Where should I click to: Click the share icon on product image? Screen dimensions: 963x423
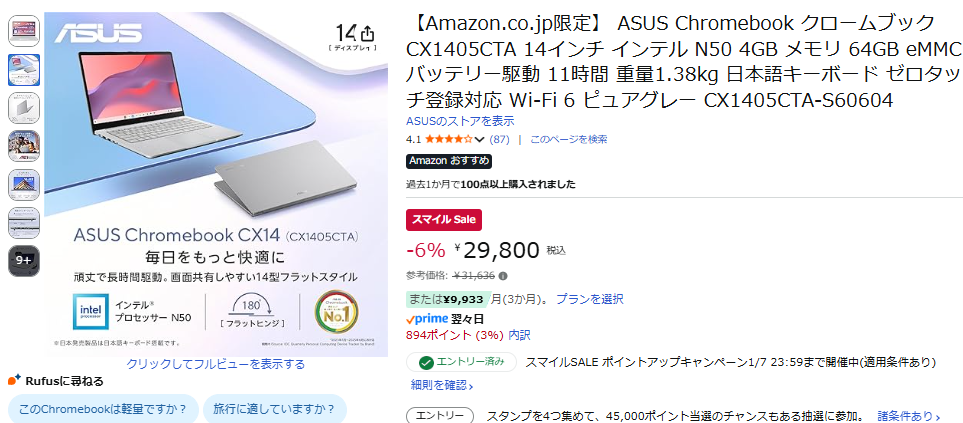[368, 32]
